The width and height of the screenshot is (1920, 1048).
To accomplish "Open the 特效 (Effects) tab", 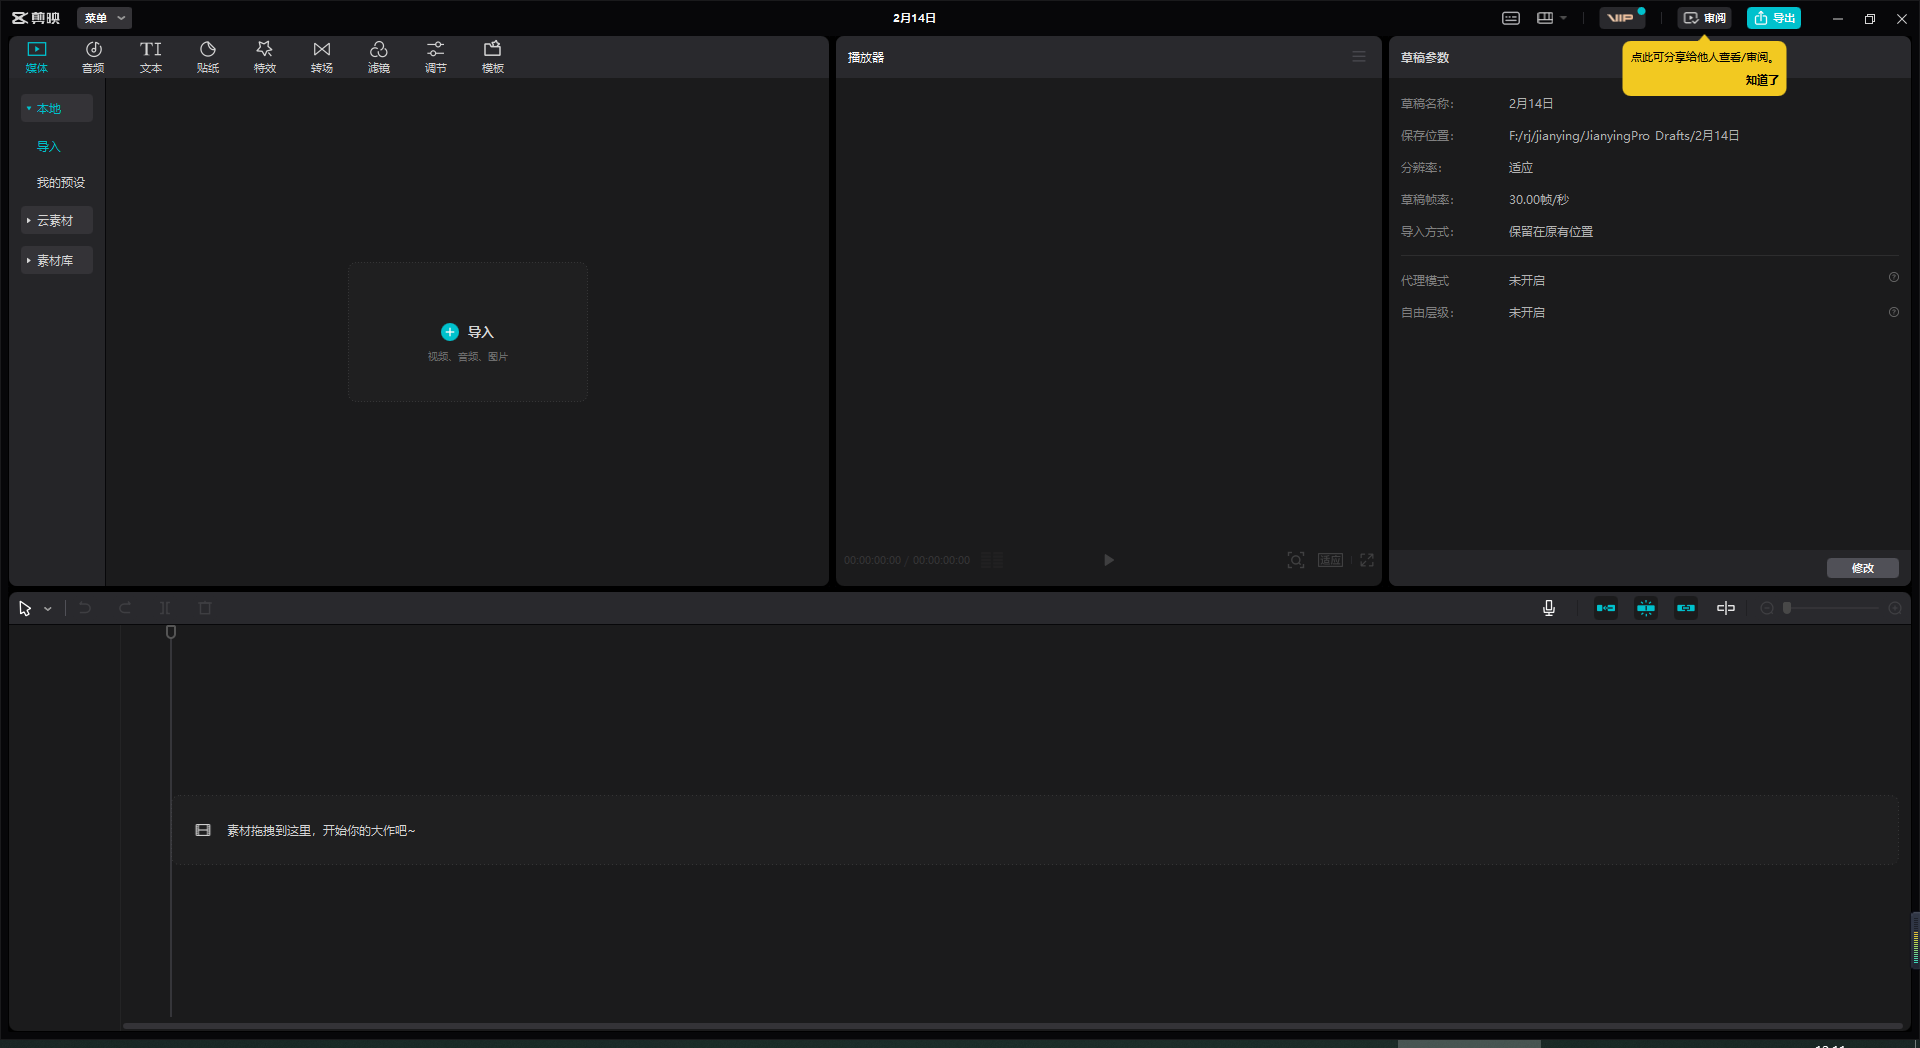I will tap(265, 57).
